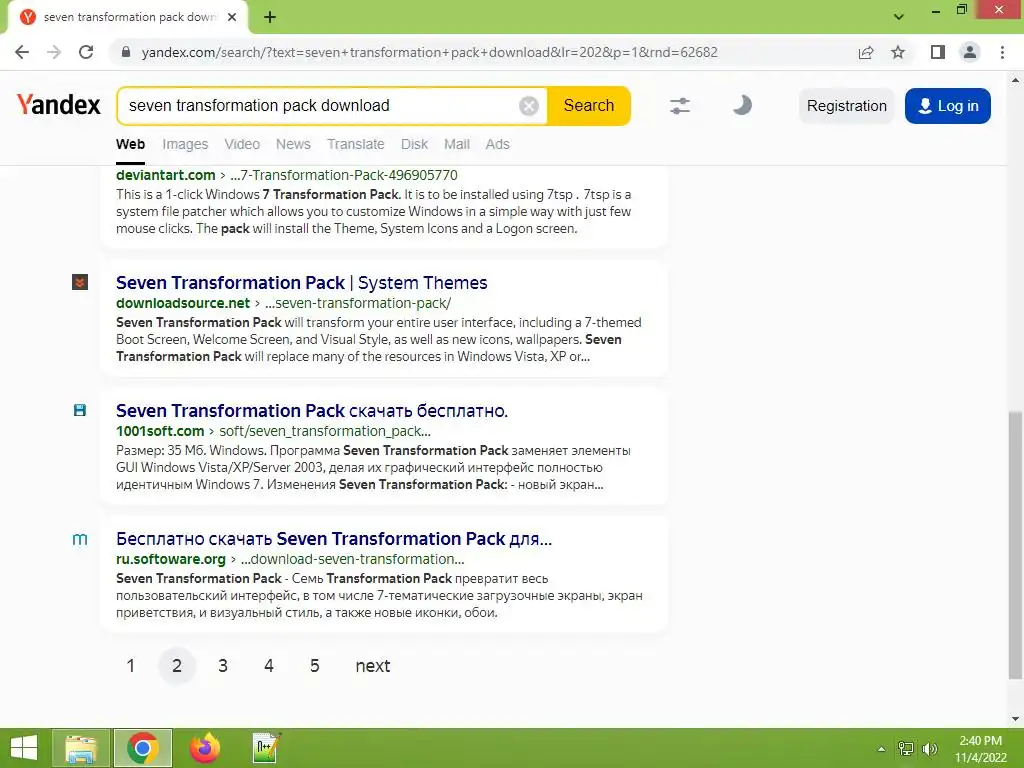Open Chrome three-dot menu
Image resolution: width=1024 pixels, height=768 pixels.
pos(1002,52)
